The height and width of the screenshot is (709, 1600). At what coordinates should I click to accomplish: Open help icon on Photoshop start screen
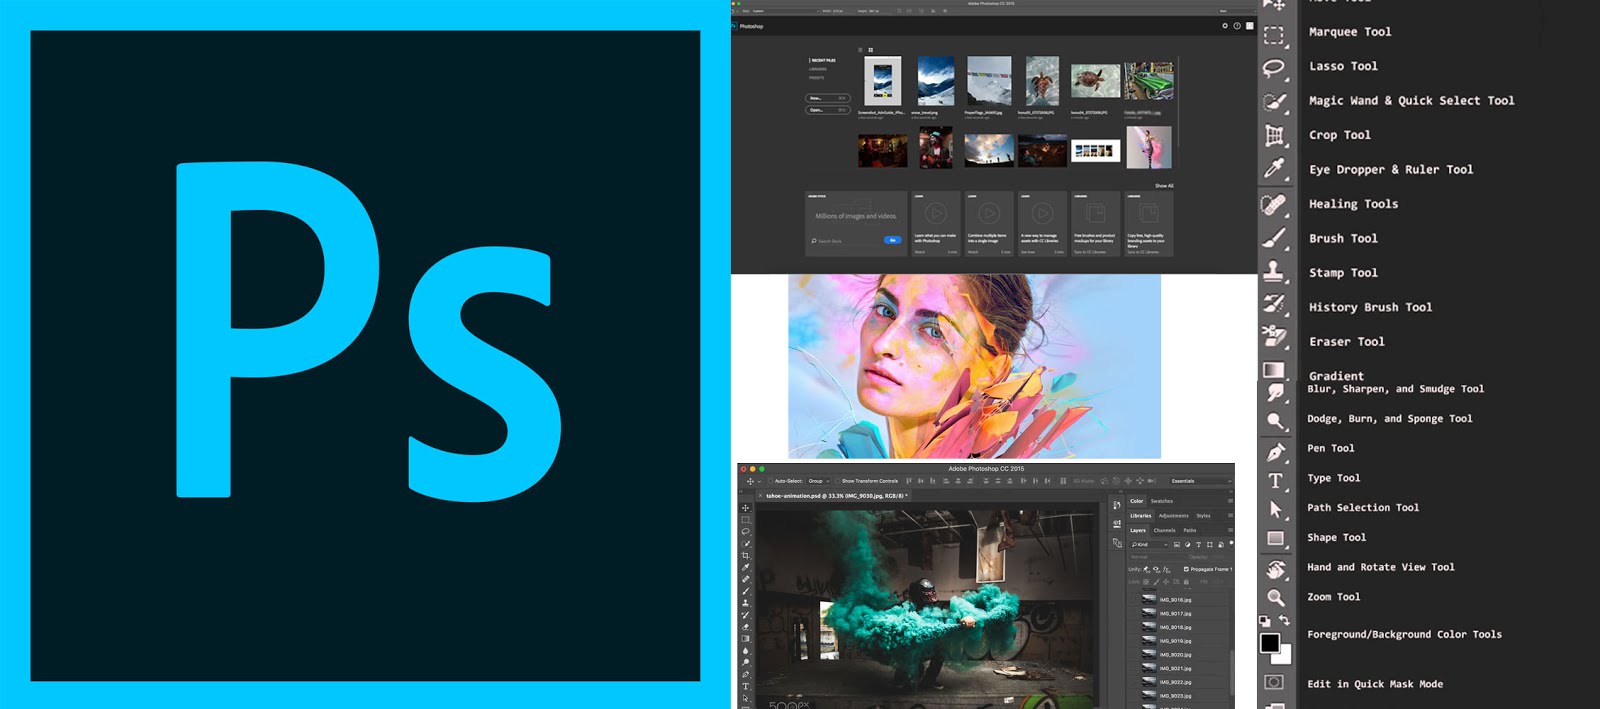pos(1237,26)
